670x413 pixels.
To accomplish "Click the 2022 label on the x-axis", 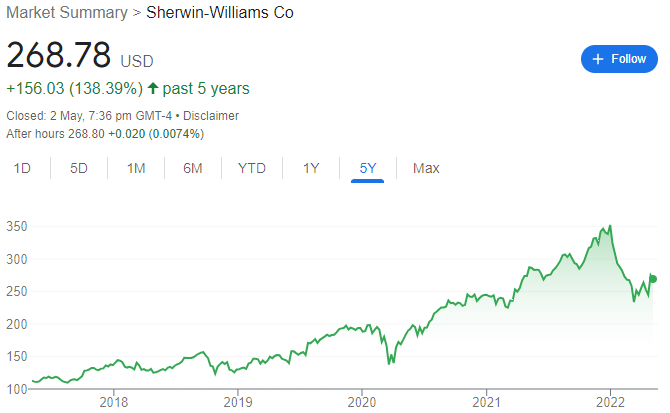I will coord(608,402).
